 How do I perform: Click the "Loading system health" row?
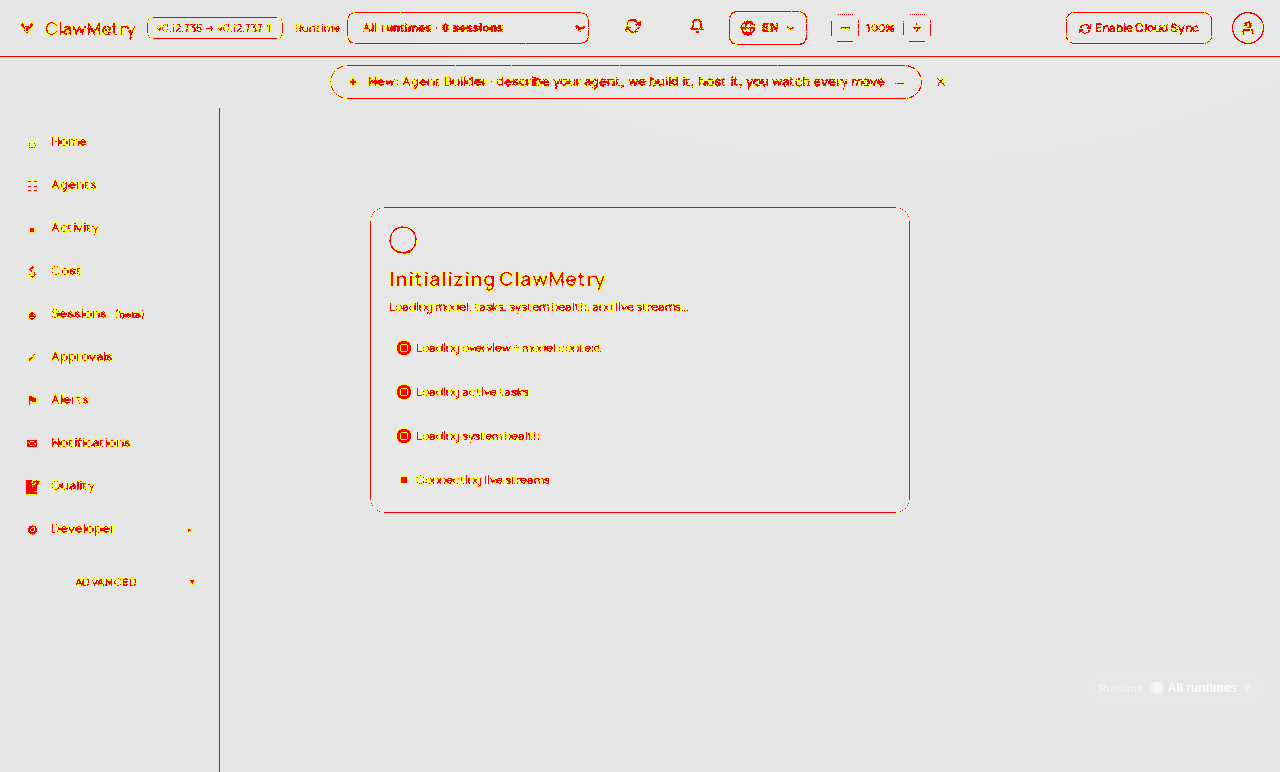(640, 436)
